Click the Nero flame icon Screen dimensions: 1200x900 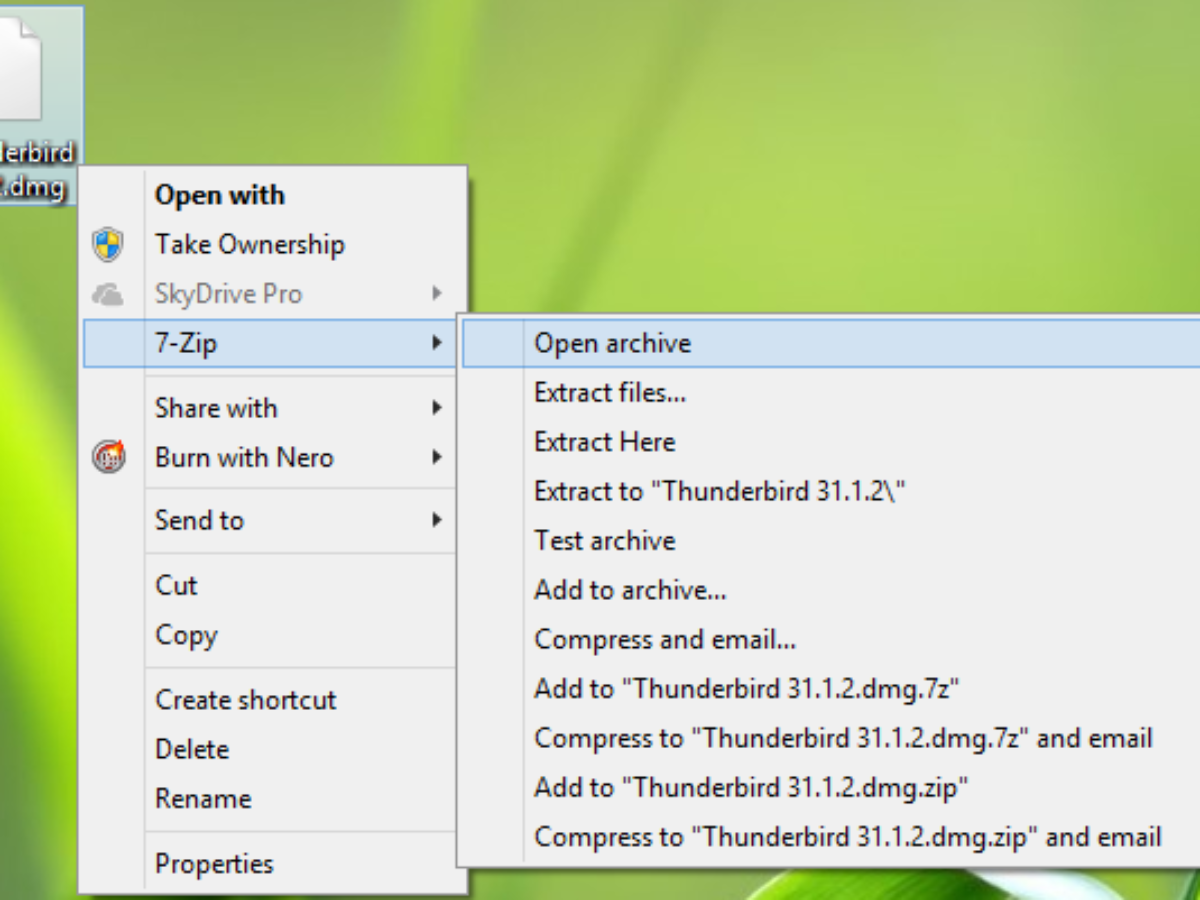108,457
